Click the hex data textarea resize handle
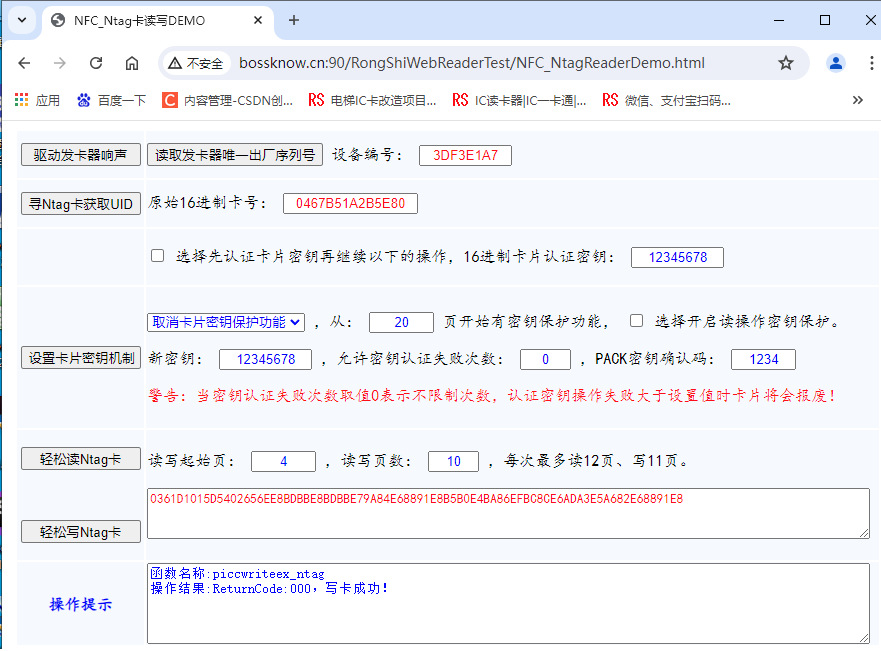This screenshot has height=651, width=881. point(864,533)
